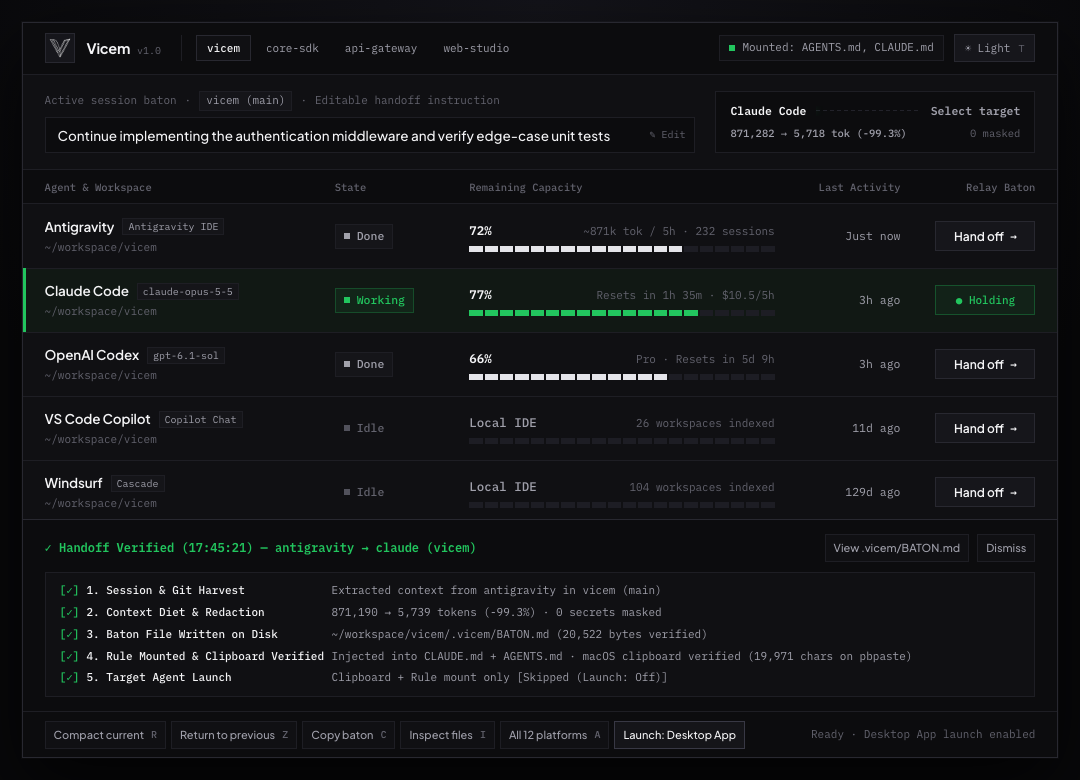Viewport: 1080px width, 780px height.
Task: Click the '129d ago' last activity text
Action: click(x=872, y=493)
